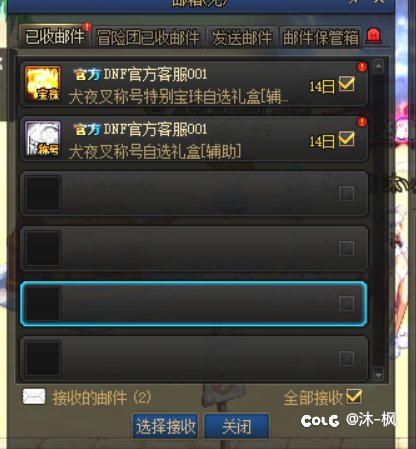Switch to the 冒险团已收邮件 tab
The height and width of the screenshot is (449, 416).
[x=148, y=37]
